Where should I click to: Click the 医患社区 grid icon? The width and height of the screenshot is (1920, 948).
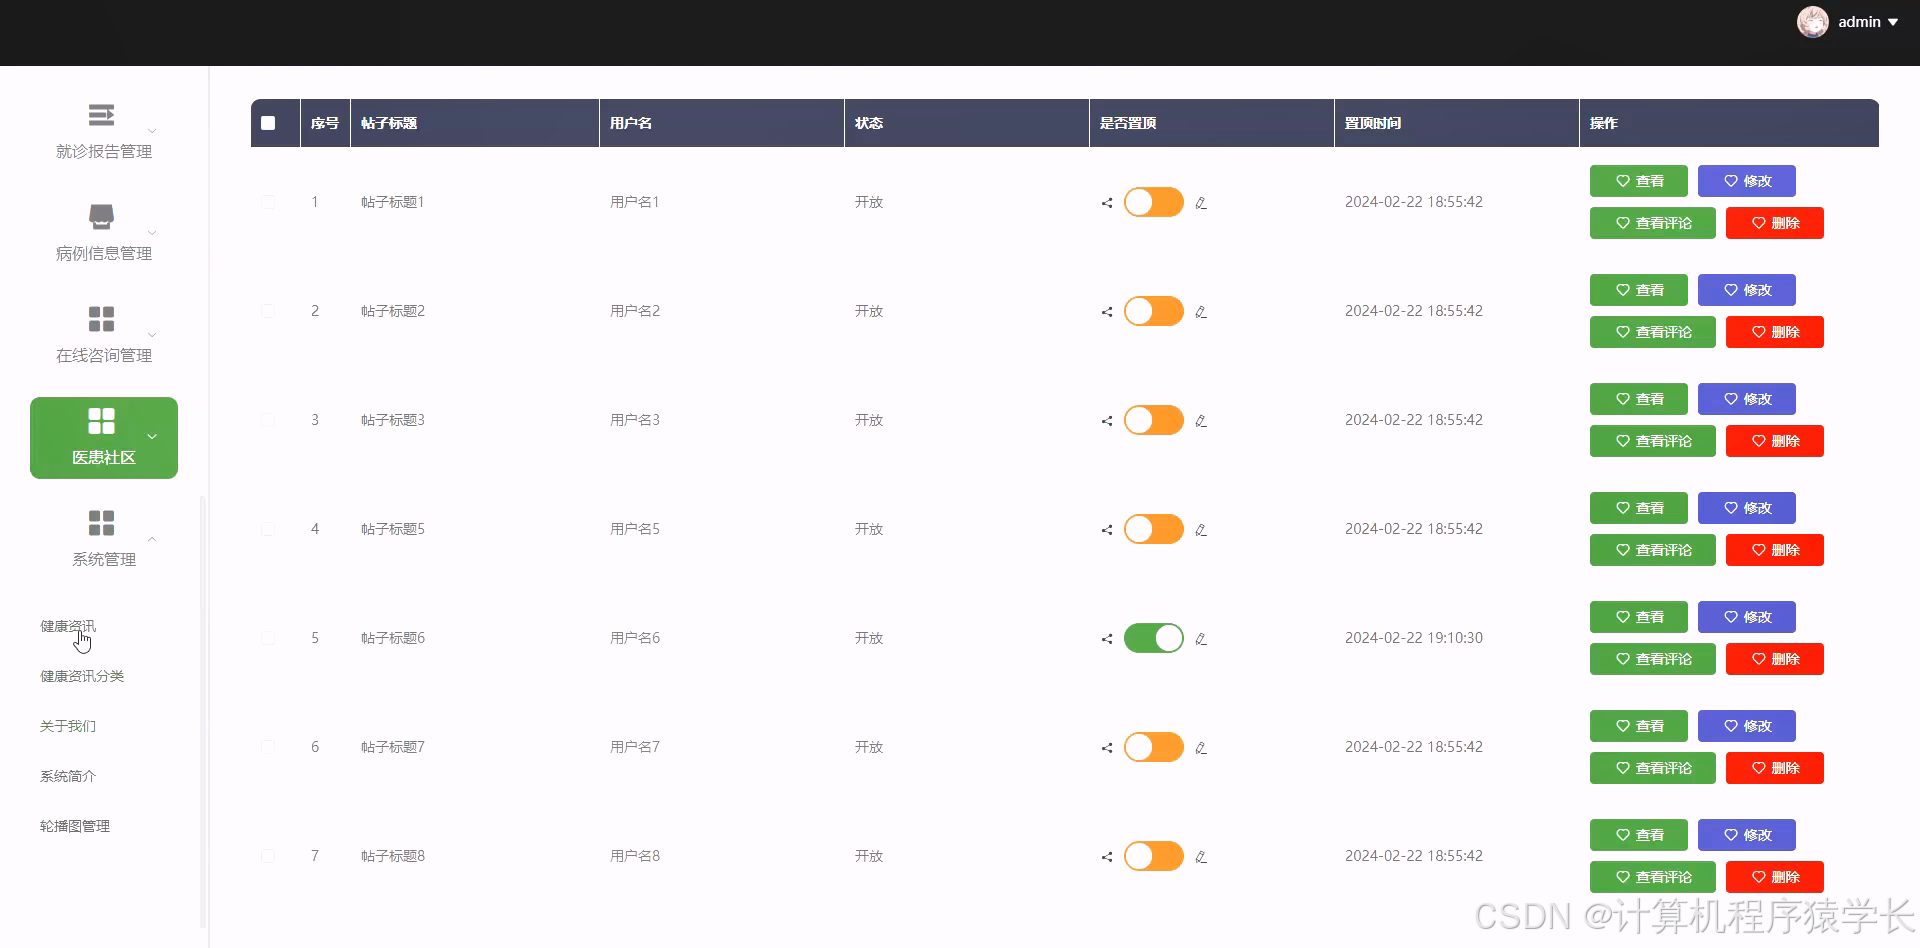click(x=101, y=421)
